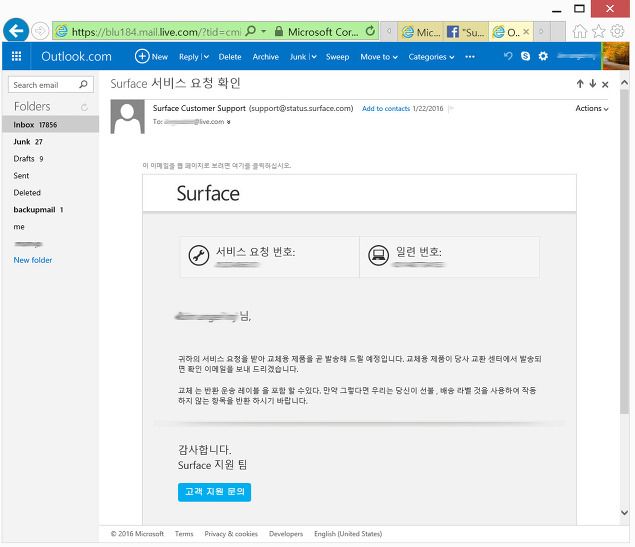
Task: Go back with browser back arrow
Action: tap(16, 31)
